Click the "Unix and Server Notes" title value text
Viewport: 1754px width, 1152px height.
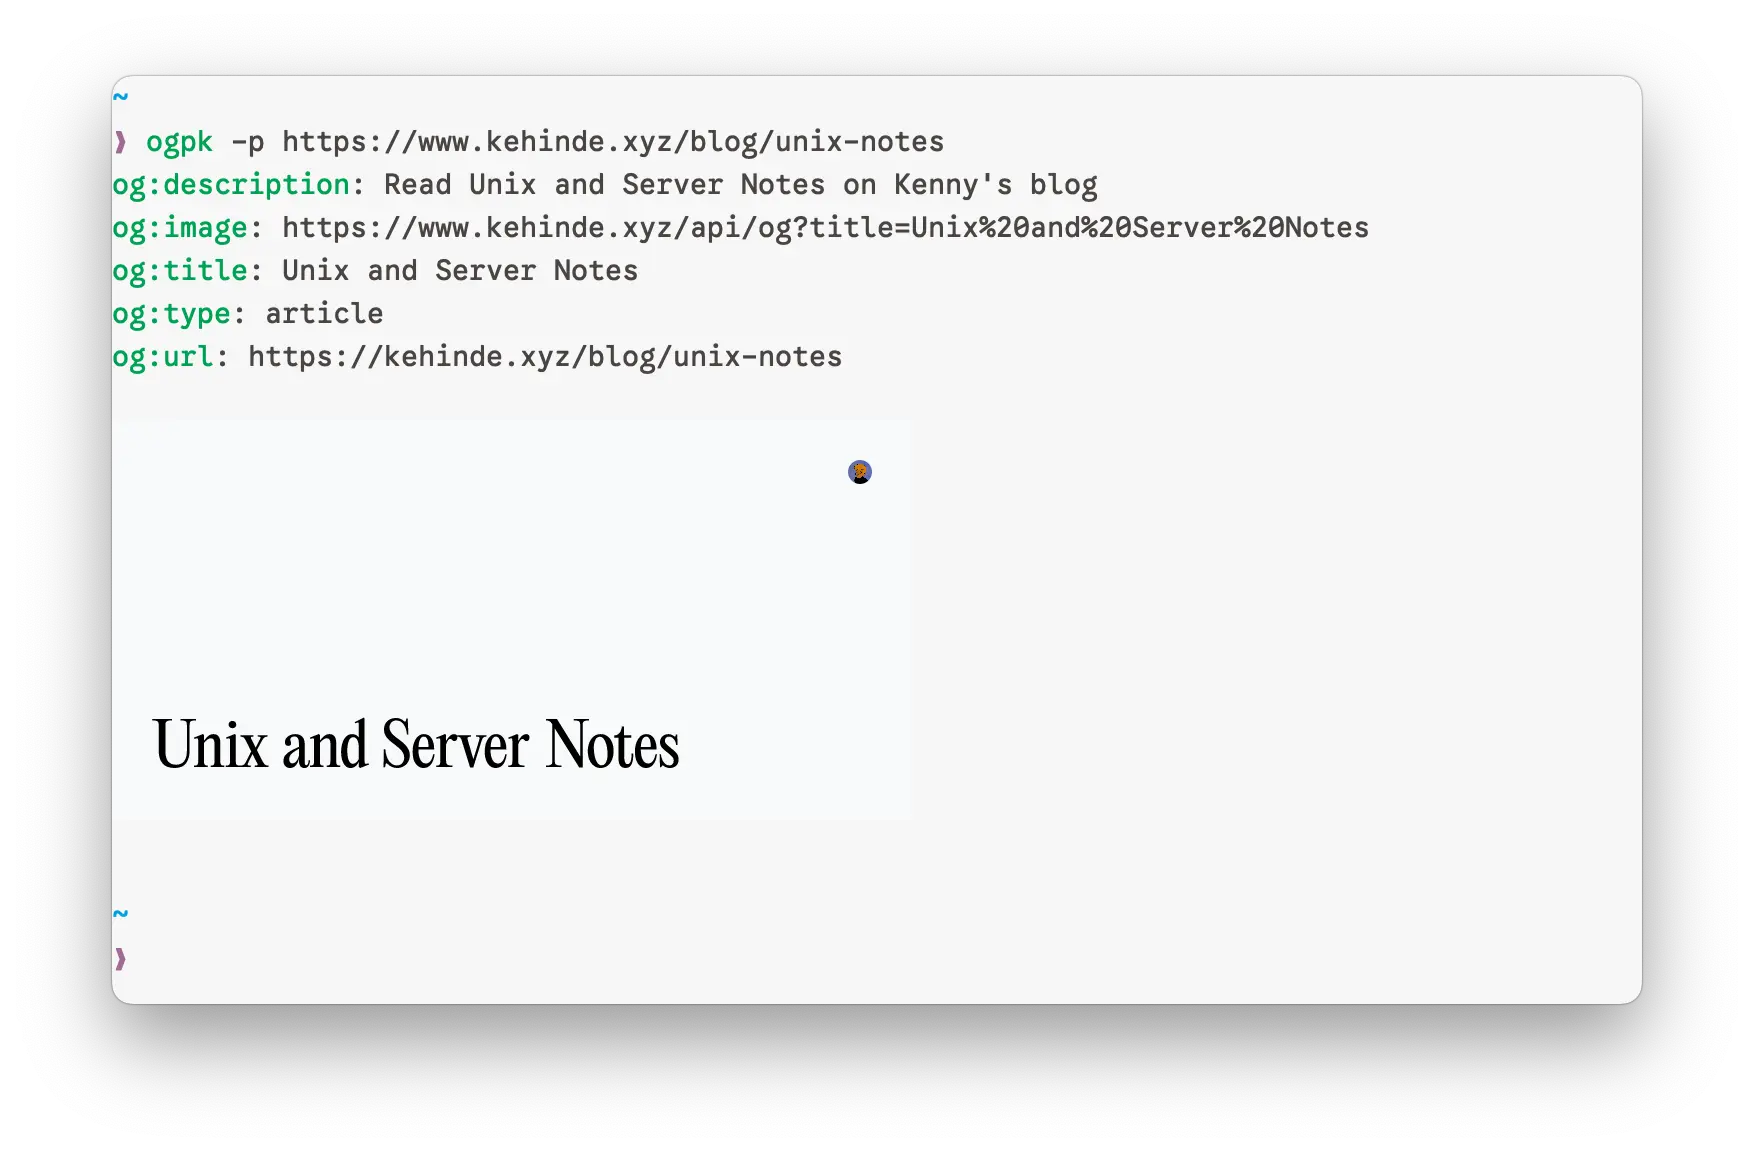click(x=460, y=271)
